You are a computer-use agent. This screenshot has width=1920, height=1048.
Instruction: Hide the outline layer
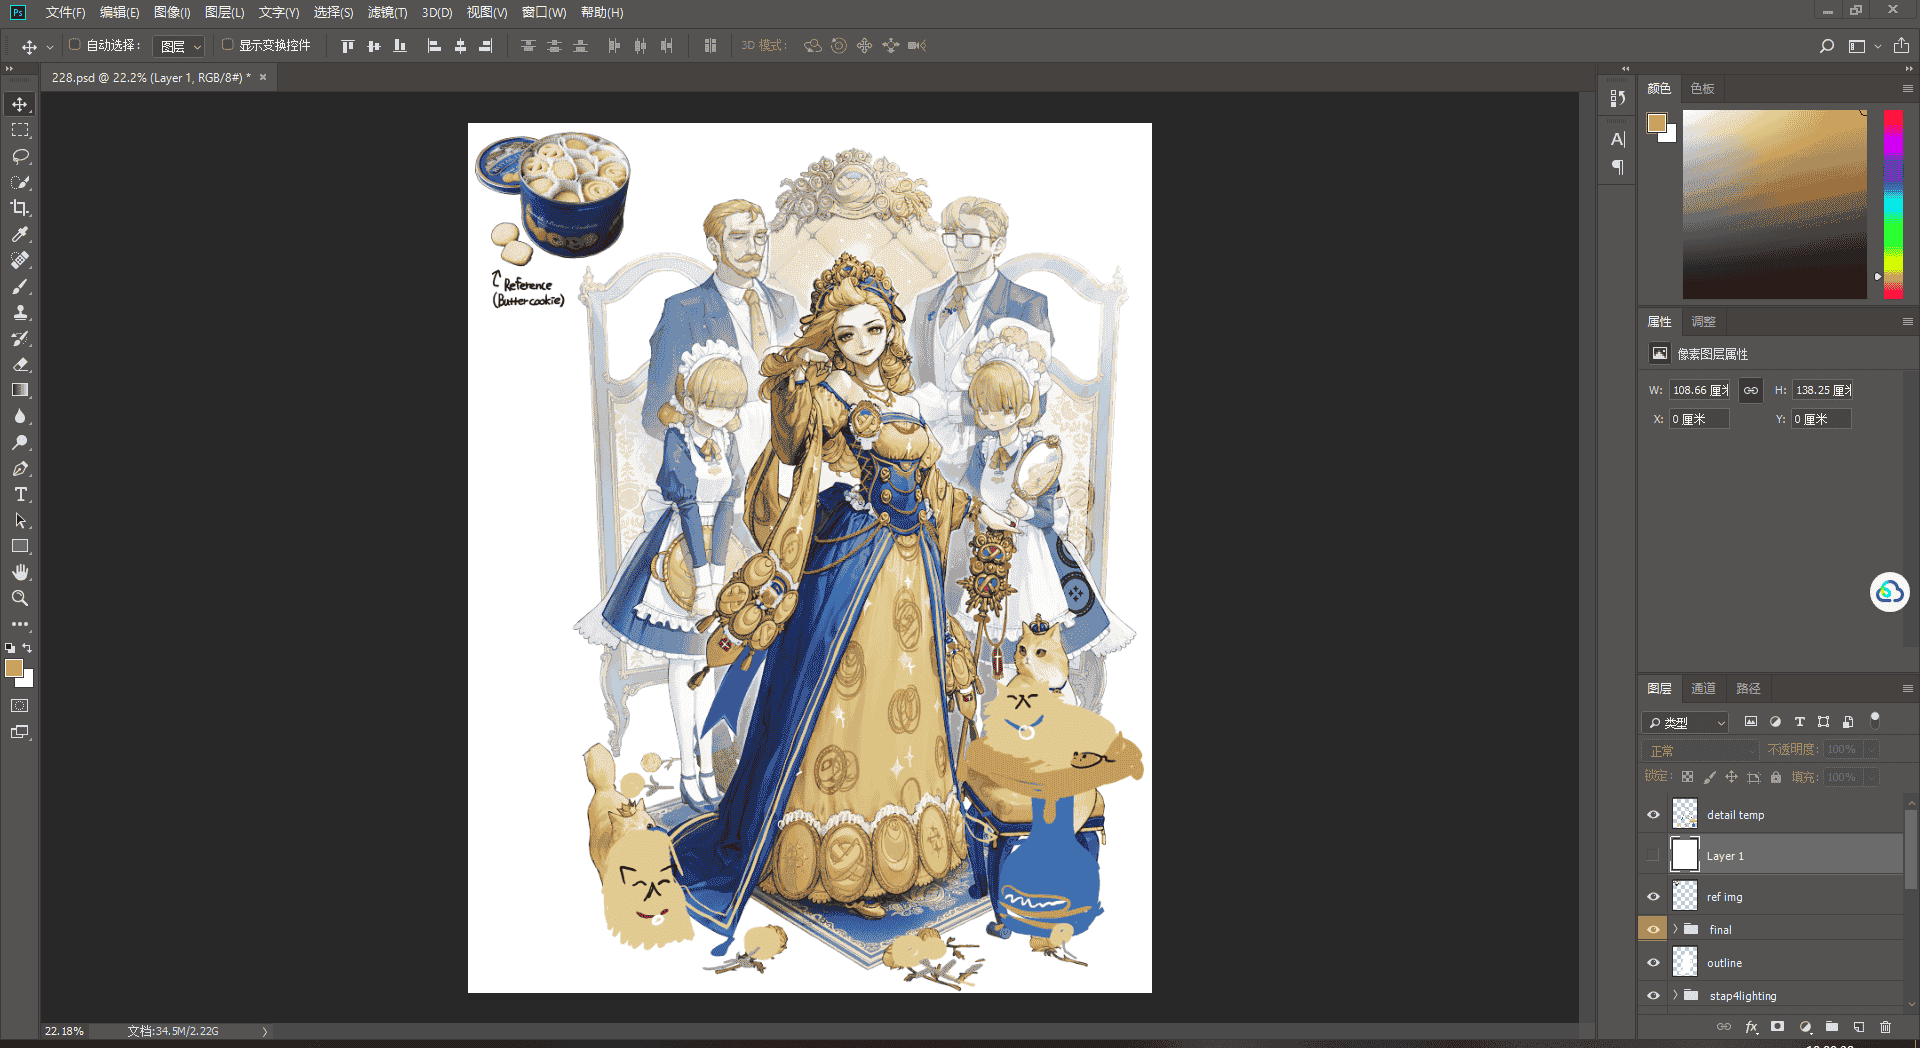(1653, 963)
